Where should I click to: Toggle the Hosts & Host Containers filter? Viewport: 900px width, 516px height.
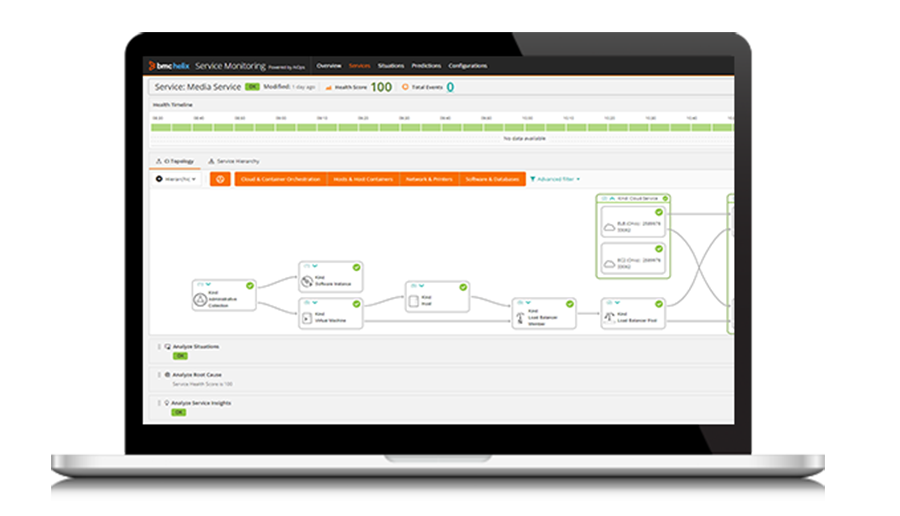362,179
